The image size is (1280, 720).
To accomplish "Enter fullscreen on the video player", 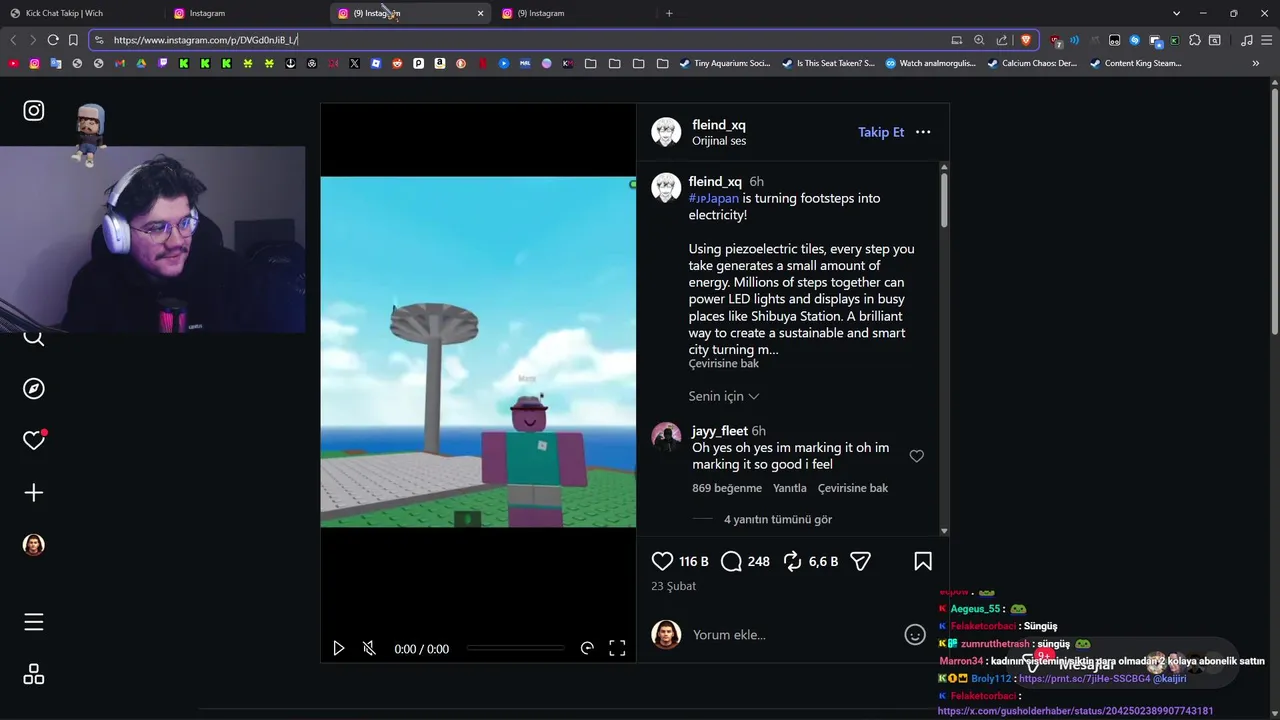I will [617, 648].
